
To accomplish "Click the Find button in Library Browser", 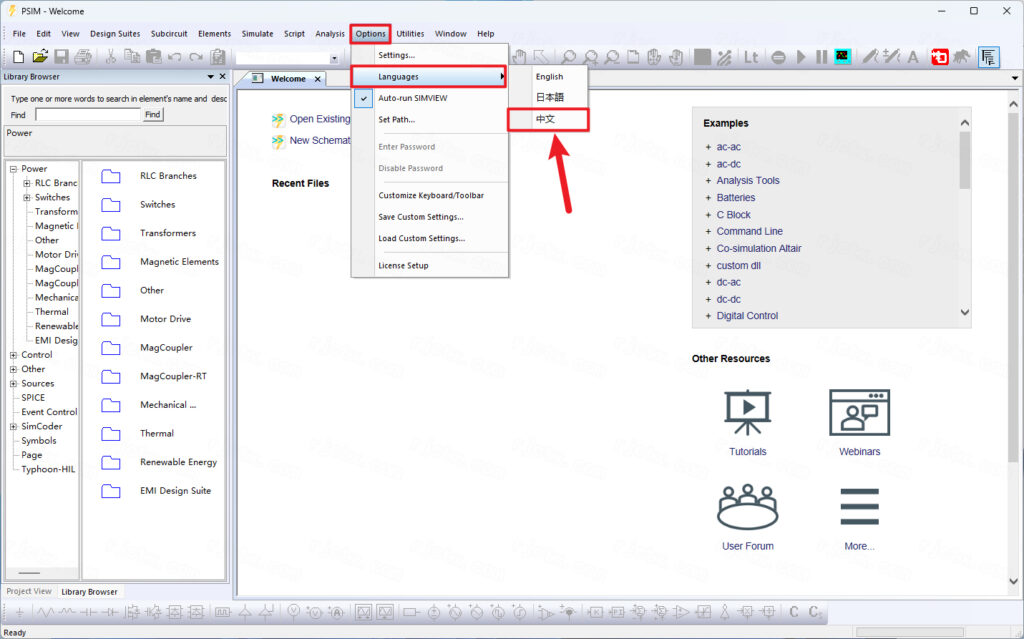I will pyautogui.click(x=152, y=115).
